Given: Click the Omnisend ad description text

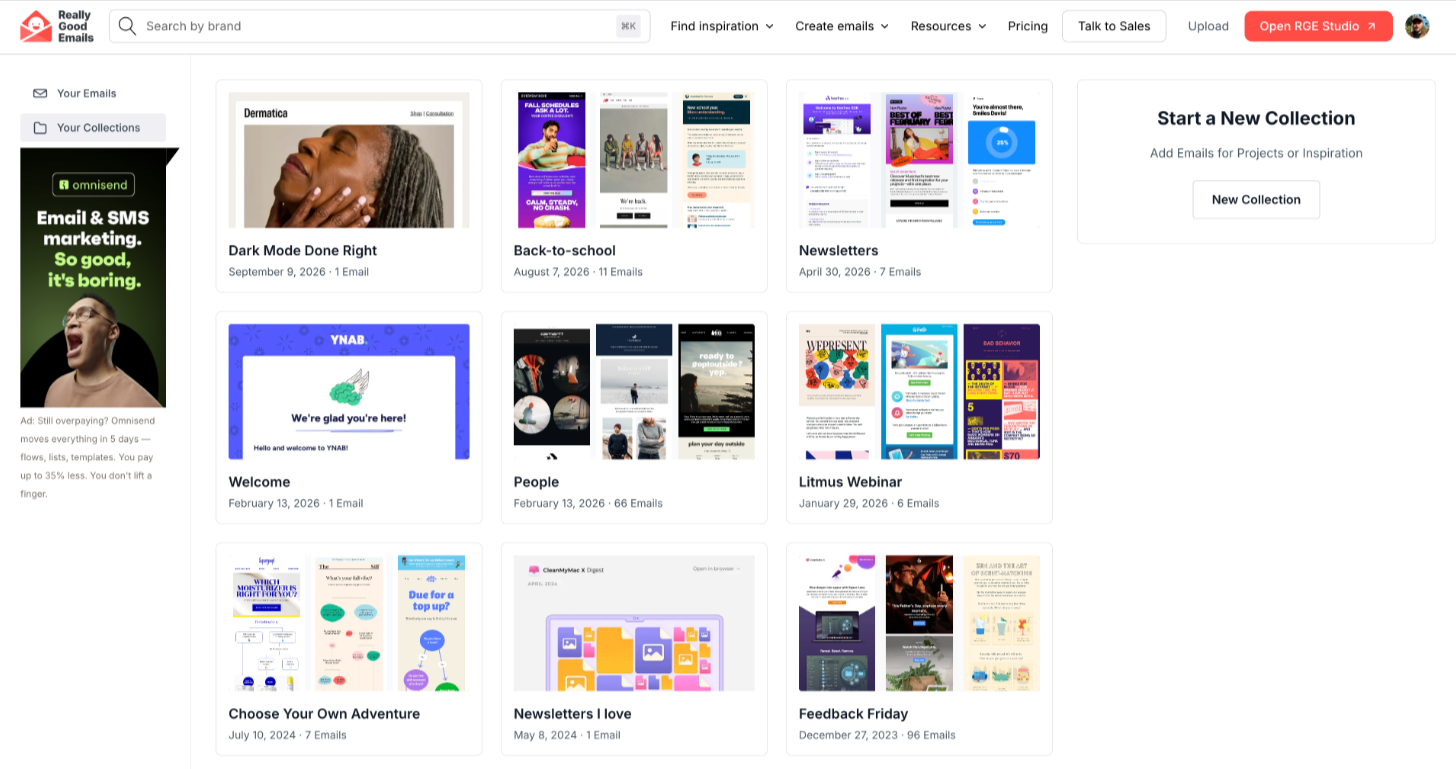Looking at the screenshot, I should coord(88,457).
